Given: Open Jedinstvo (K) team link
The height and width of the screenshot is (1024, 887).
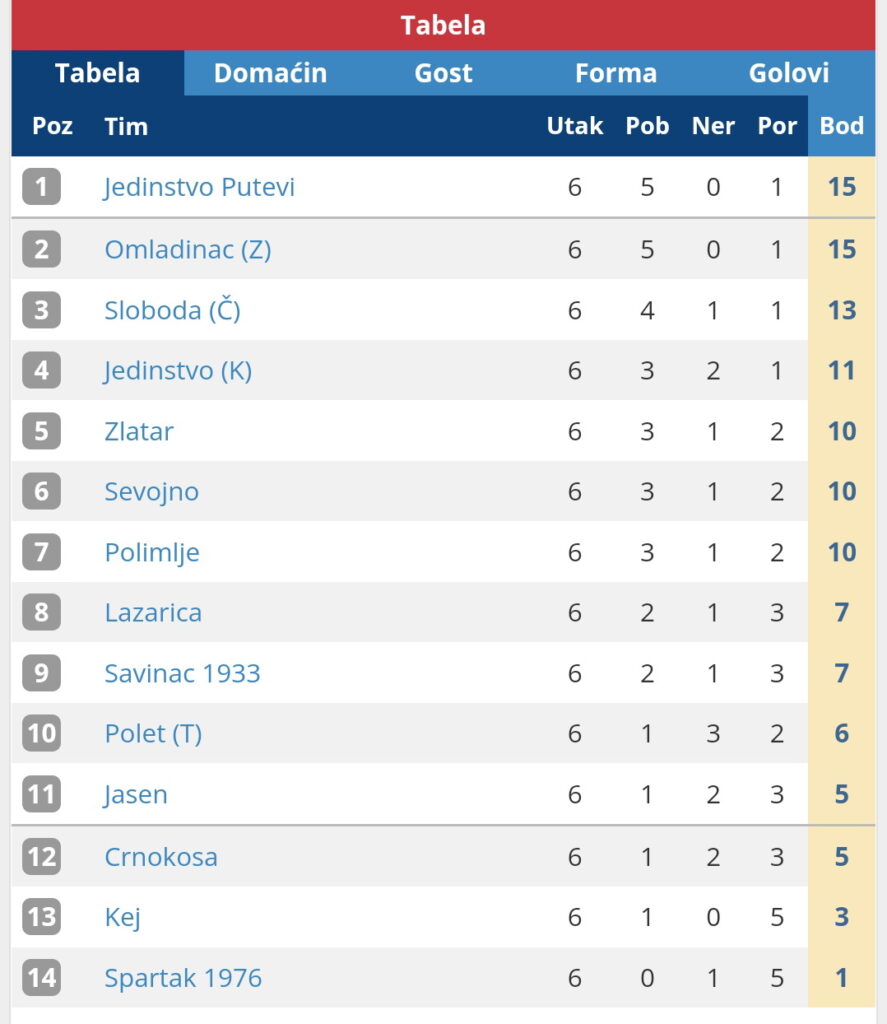Looking at the screenshot, I should pos(178,371).
